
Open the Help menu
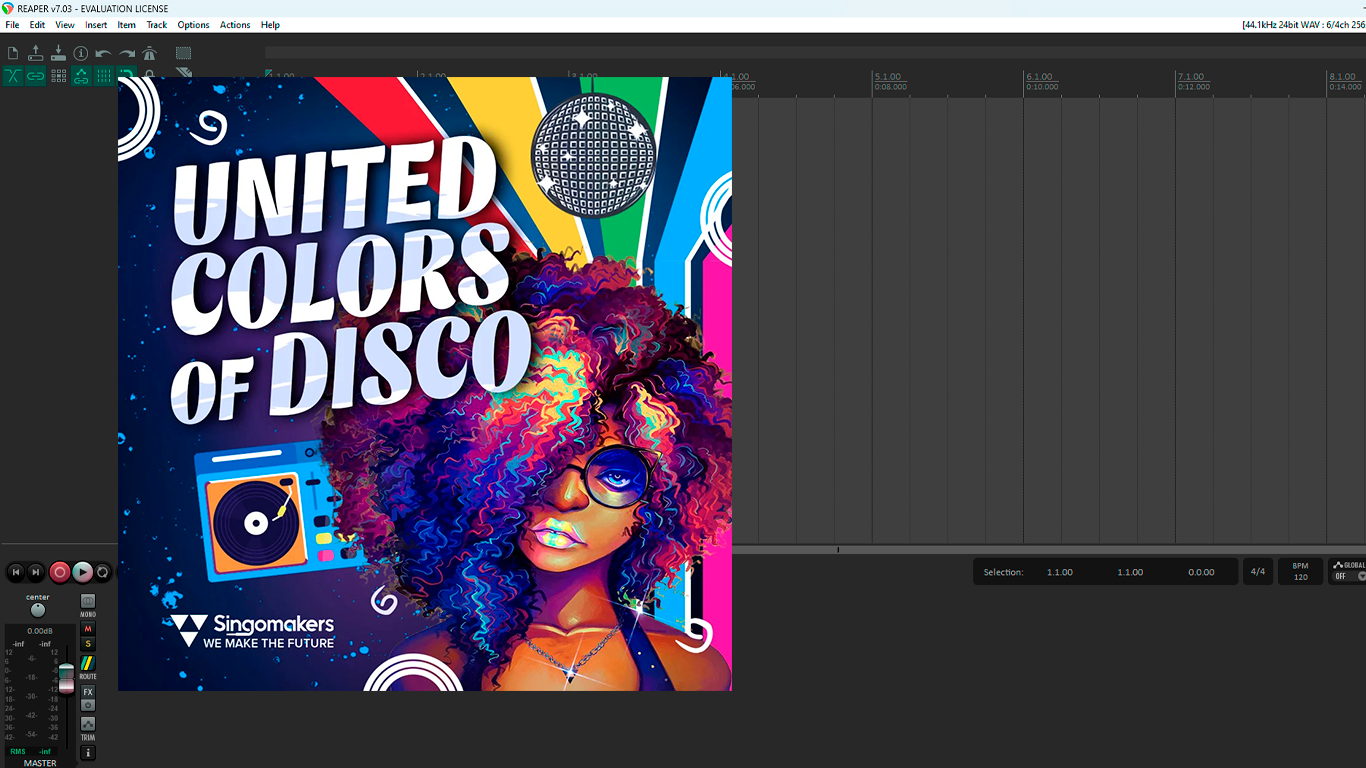pyautogui.click(x=270, y=25)
